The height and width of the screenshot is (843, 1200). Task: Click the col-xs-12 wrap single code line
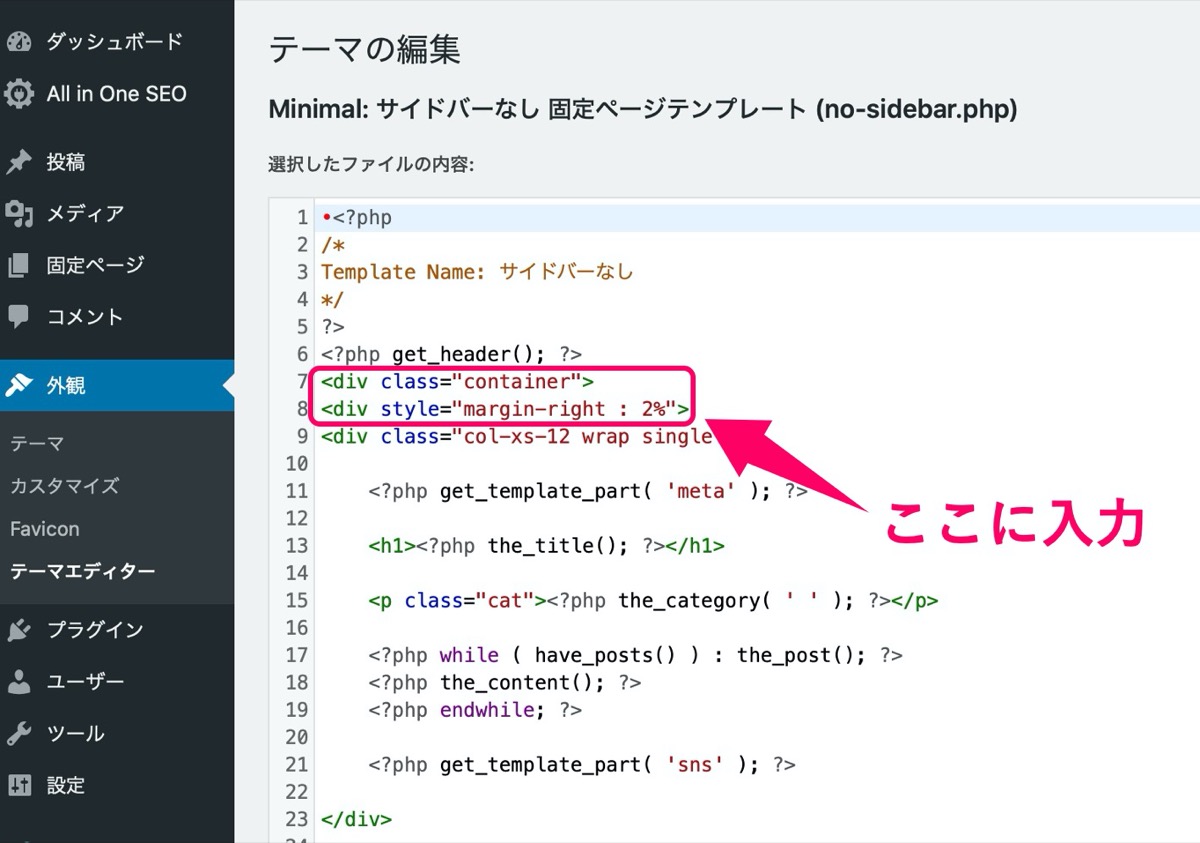(x=516, y=436)
